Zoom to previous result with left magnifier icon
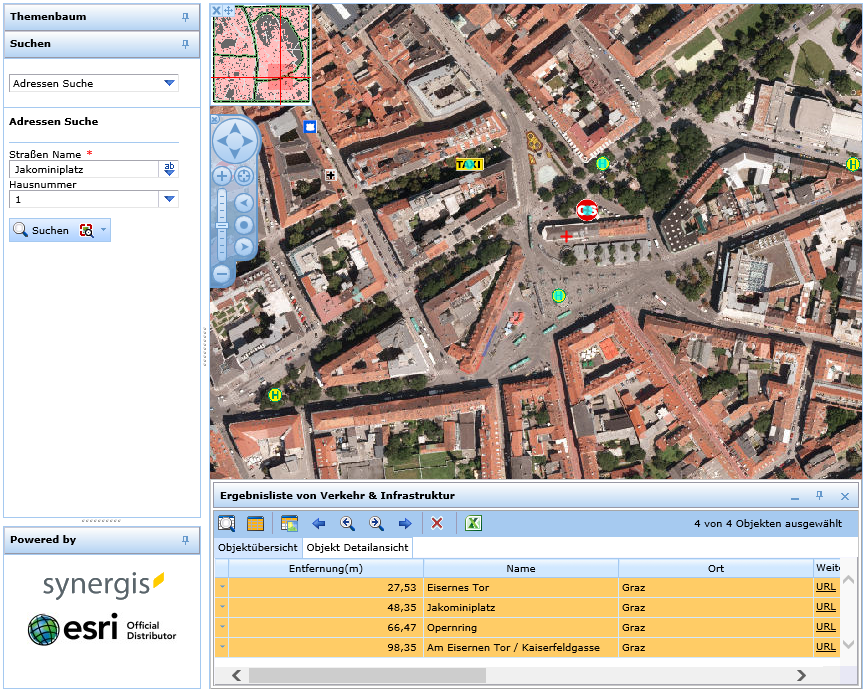866x693 pixels. pos(347,523)
